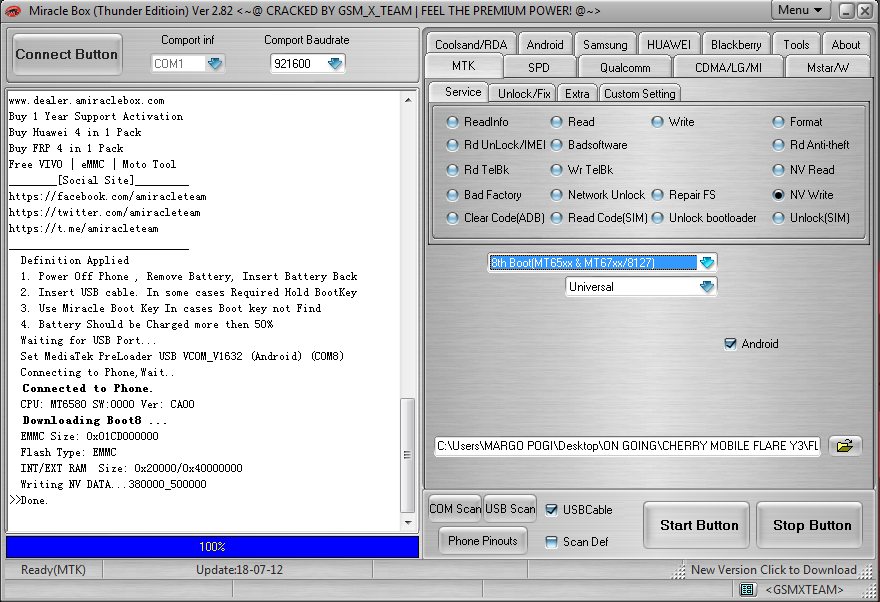
Task: Click the log scrollbar up arrow
Action: [x=408, y=100]
